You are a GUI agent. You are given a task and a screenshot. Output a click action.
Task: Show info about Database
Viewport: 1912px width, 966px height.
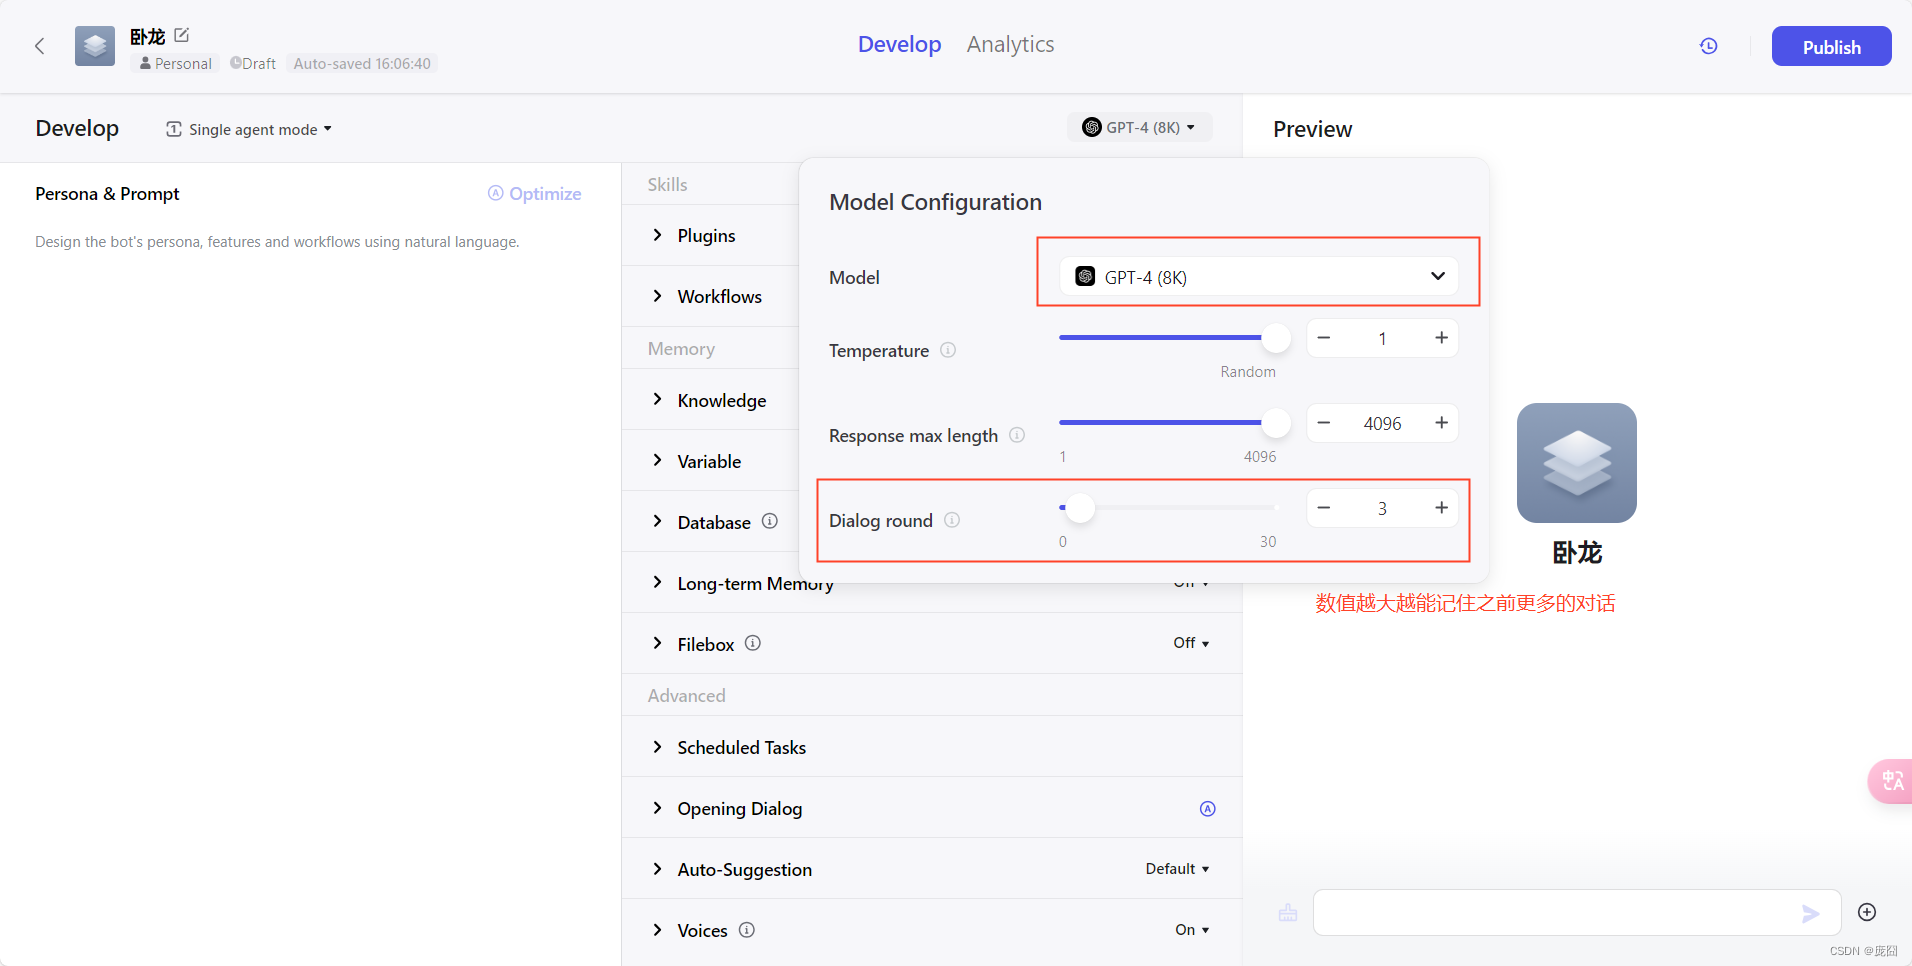[x=770, y=521]
